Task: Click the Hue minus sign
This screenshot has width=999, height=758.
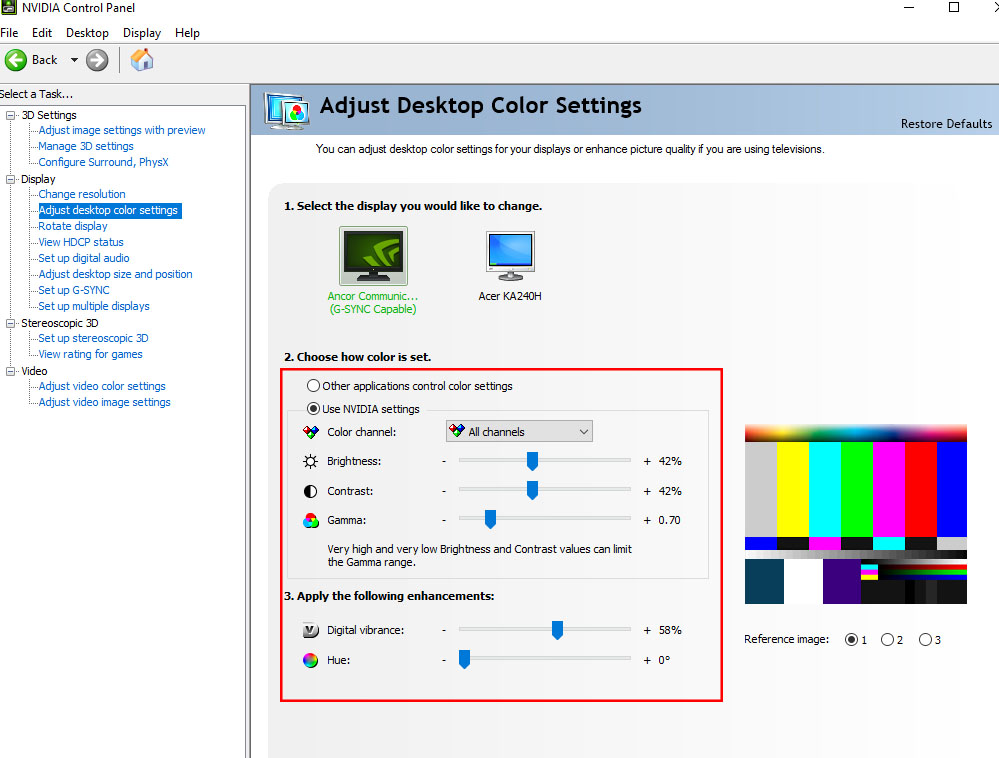Action: pyautogui.click(x=444, y=661)
